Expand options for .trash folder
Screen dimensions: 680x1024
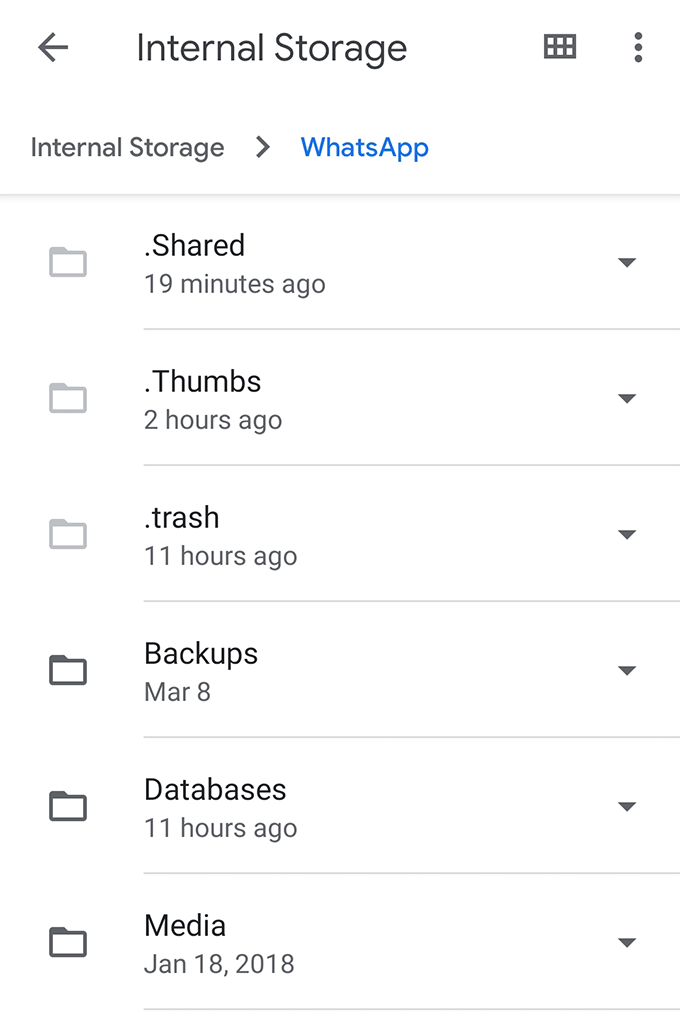coord(627,534)
